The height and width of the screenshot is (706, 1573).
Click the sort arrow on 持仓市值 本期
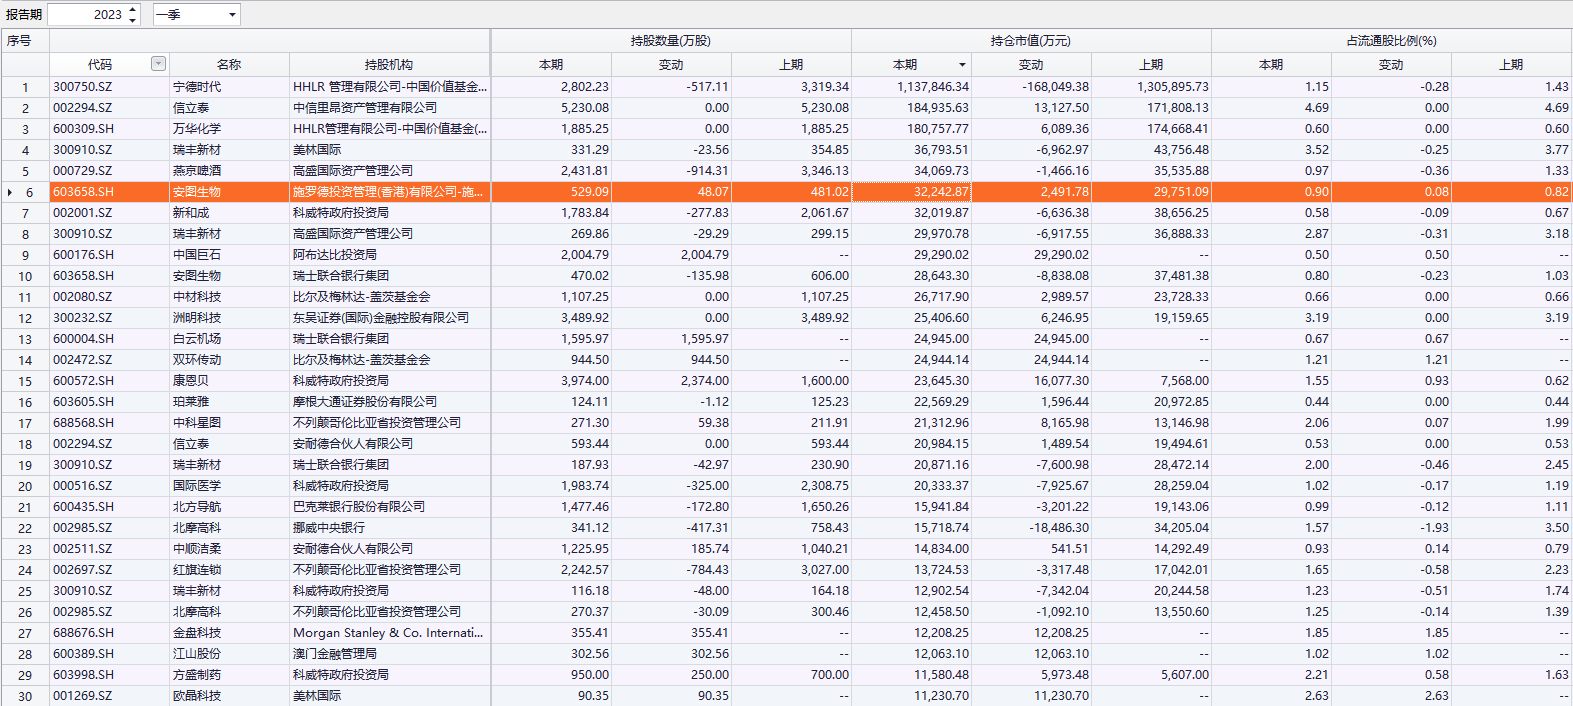point(962,65)
